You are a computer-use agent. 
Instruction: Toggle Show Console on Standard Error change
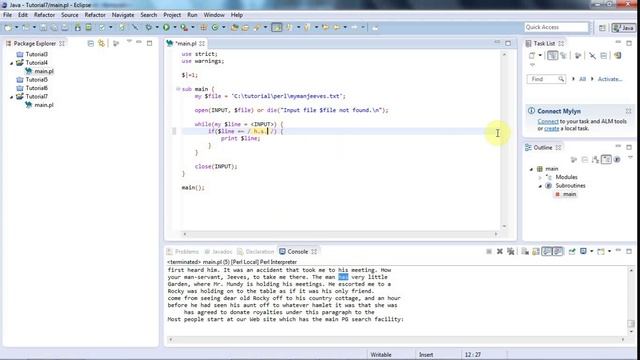pos(558,251)
